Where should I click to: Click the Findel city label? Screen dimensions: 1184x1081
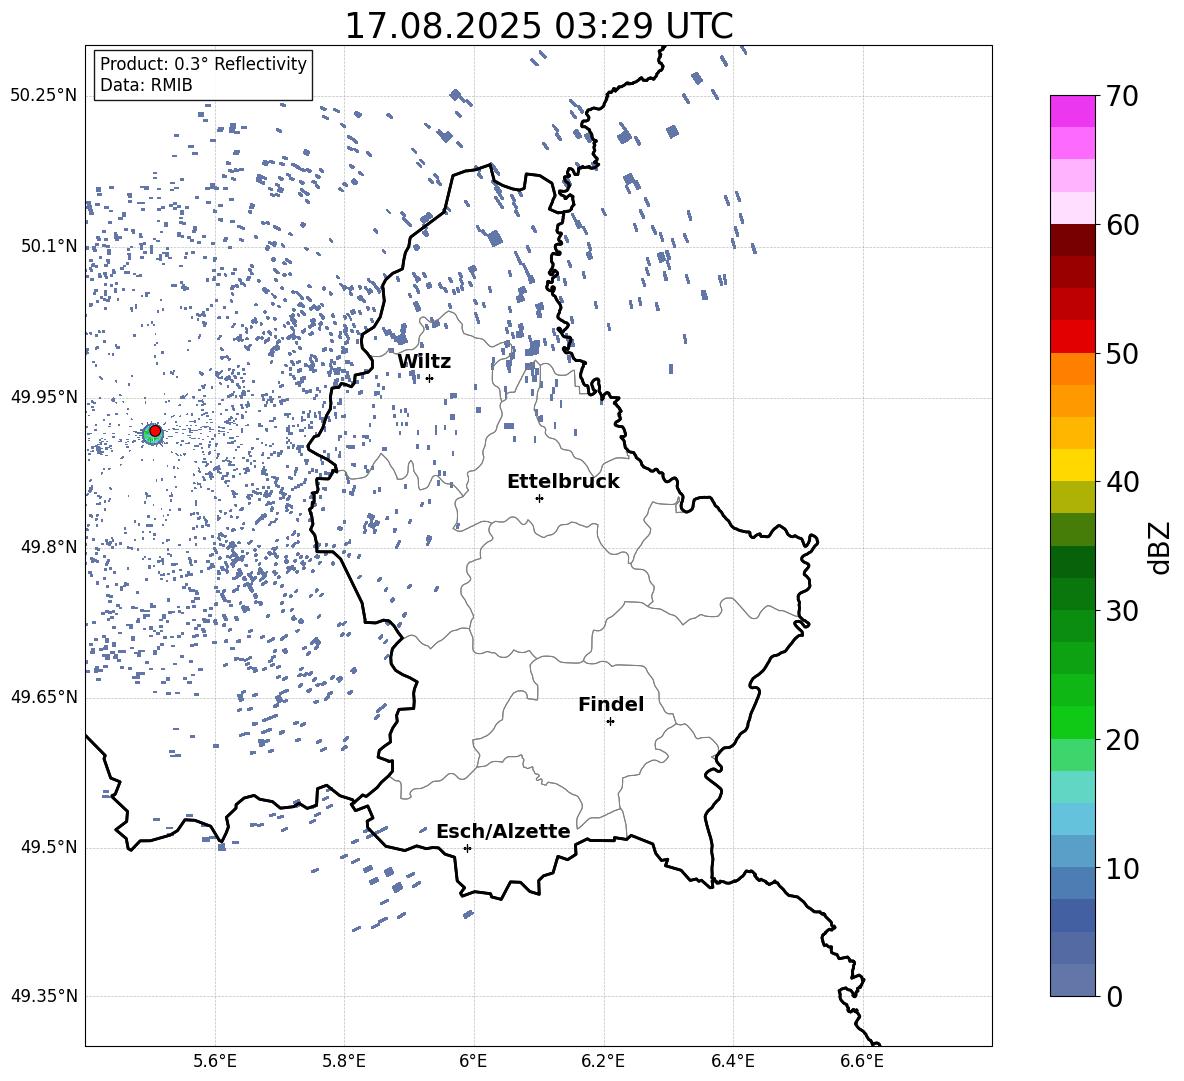[x=611, y=704]
